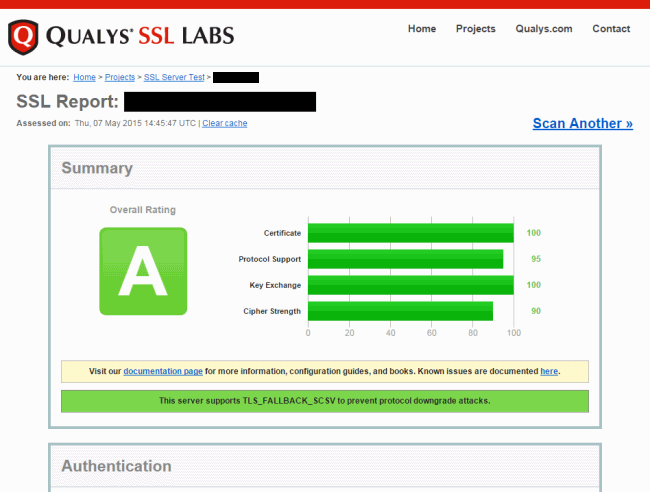
Task: Follow the Home breadcrumb link
Action: (x=85, y=77)
